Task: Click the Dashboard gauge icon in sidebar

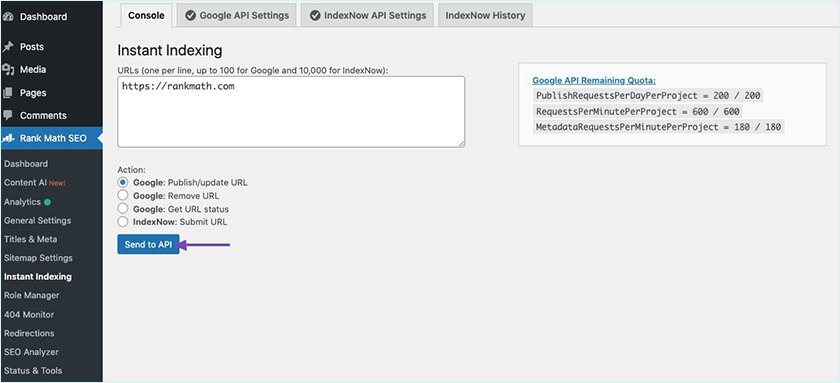Action: click(8, 17)
